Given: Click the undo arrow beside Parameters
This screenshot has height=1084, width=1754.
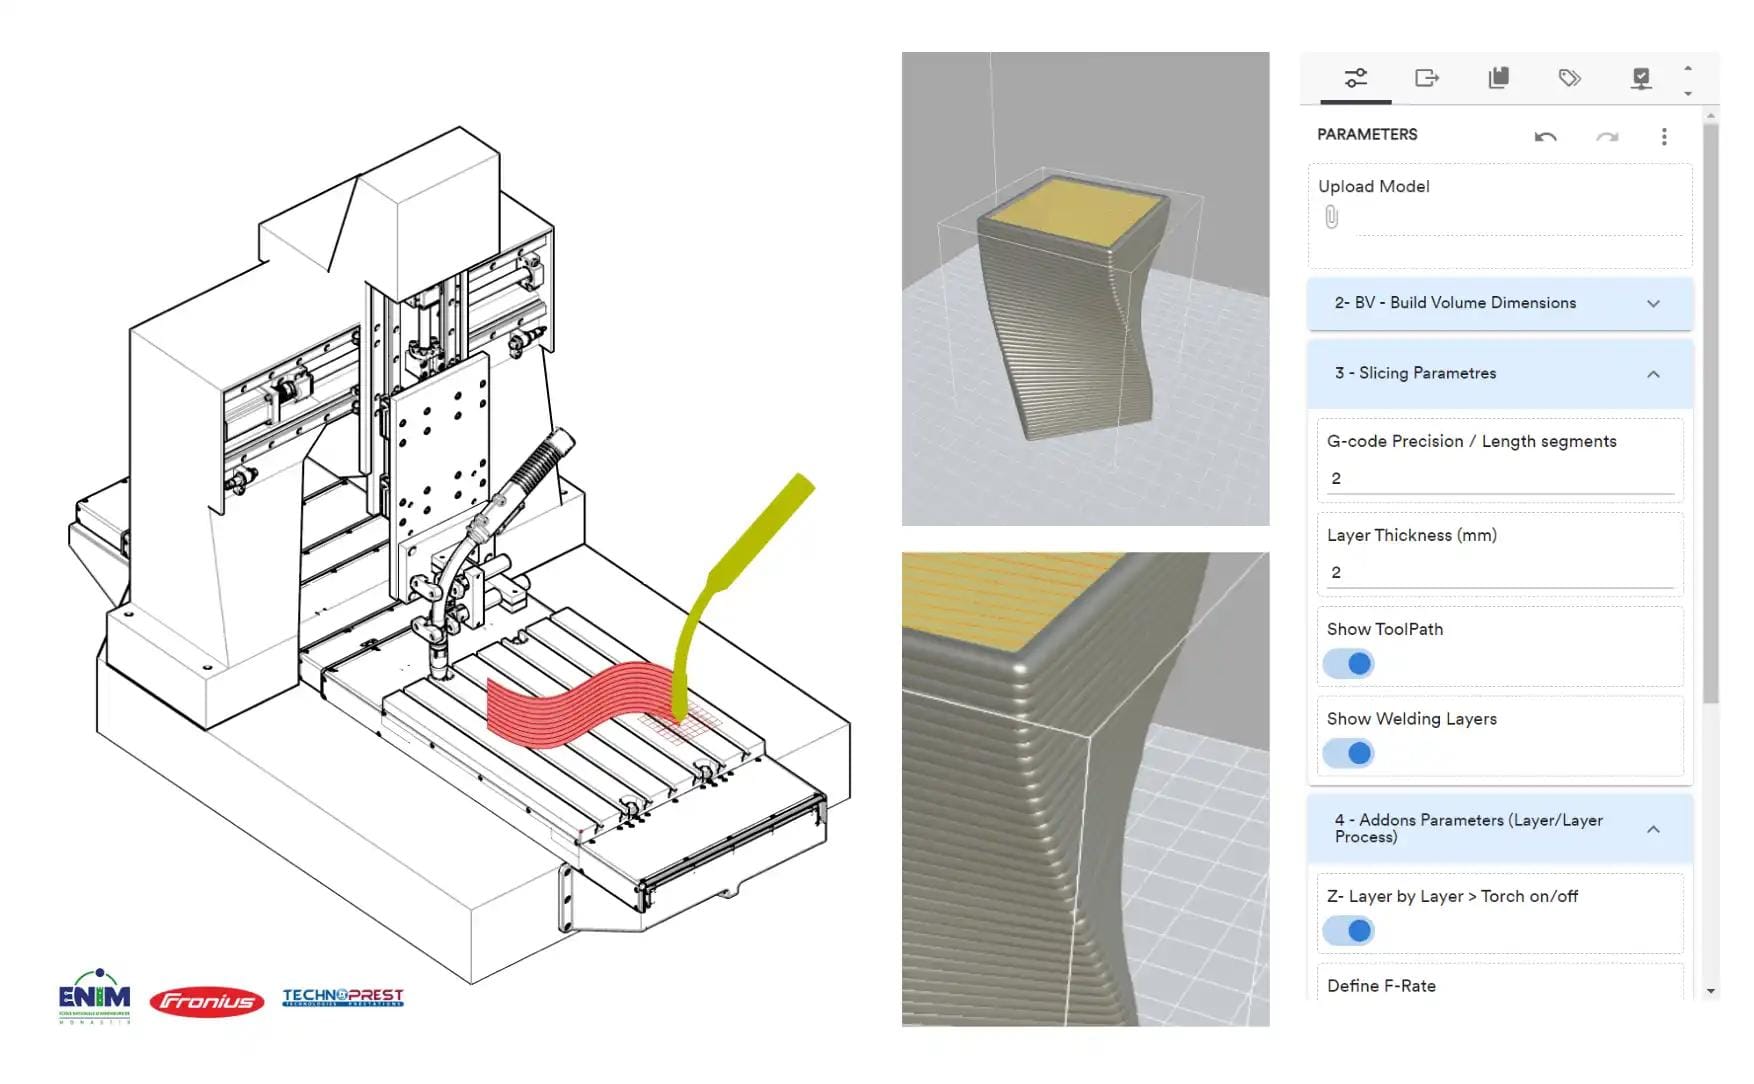Looking at the screenshot, I should (x=1545, y=136).
